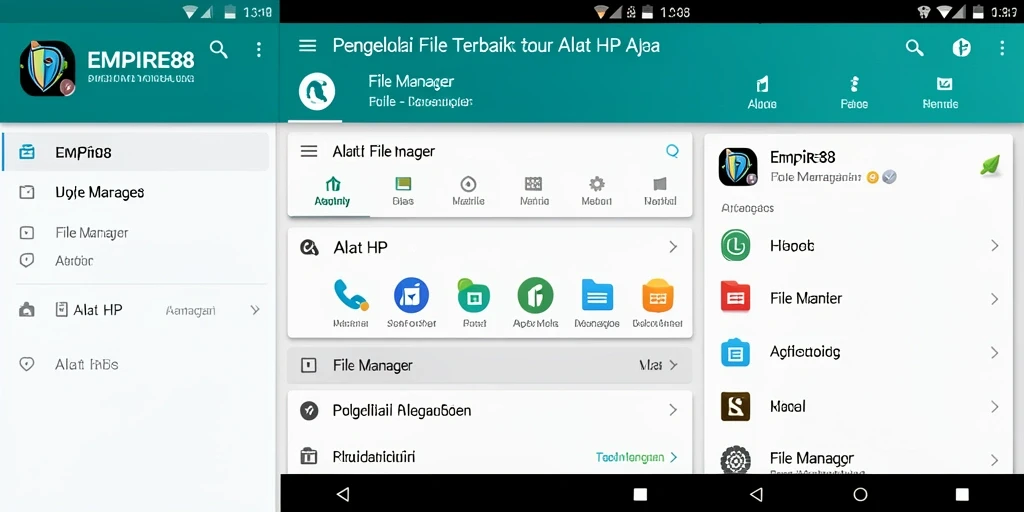This screenshot has width=1024, height=512.
Task: Tap the blue search circle in Alatt File card
Action: pos(672,151)
